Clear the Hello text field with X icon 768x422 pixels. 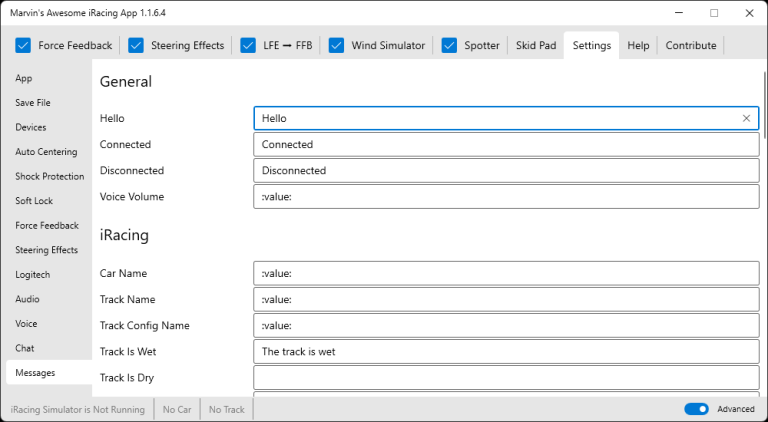coord(746,118)
